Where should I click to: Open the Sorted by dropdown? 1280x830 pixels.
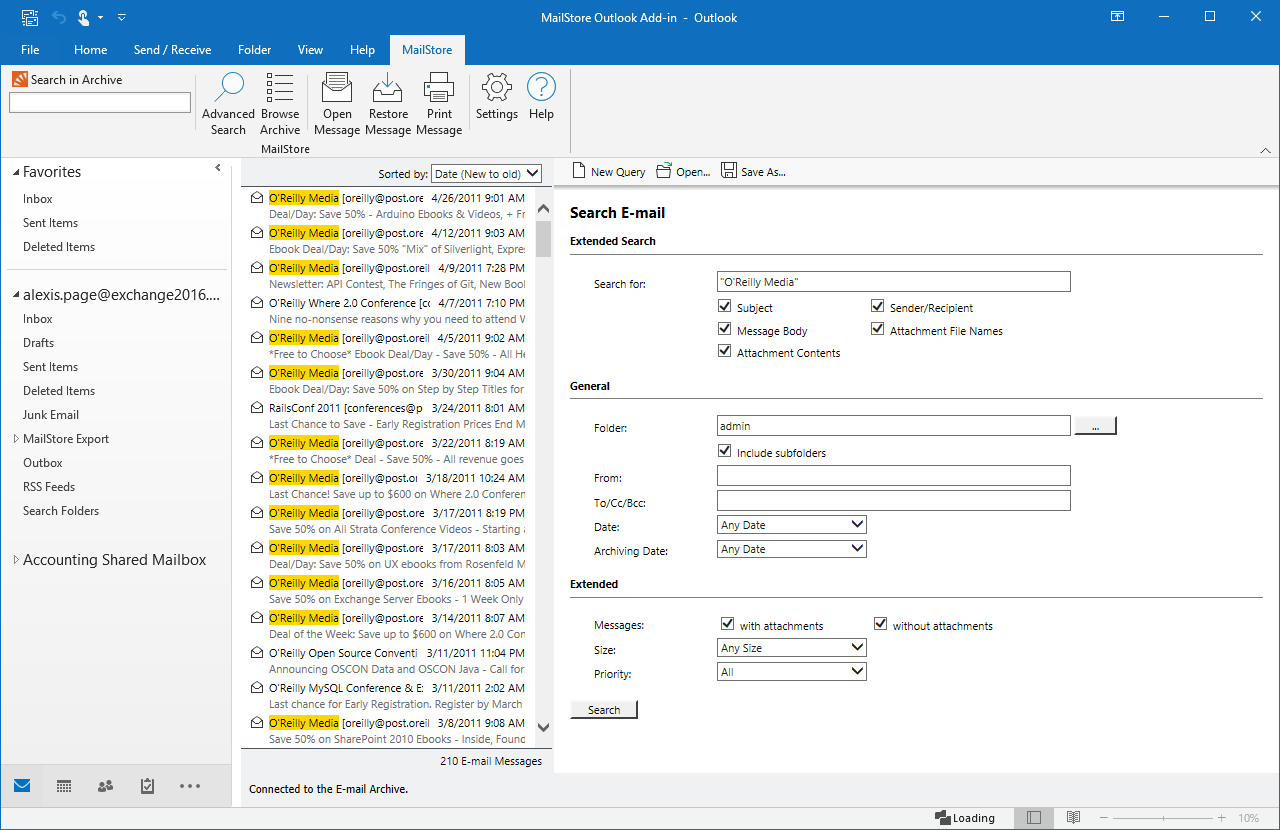[486, 174]
